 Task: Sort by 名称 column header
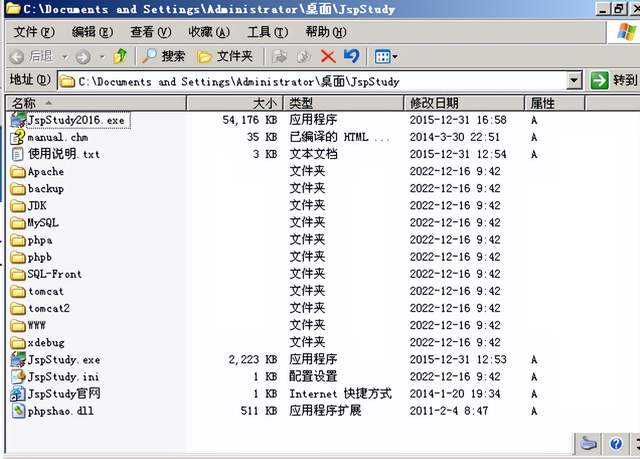coord(96,103)
